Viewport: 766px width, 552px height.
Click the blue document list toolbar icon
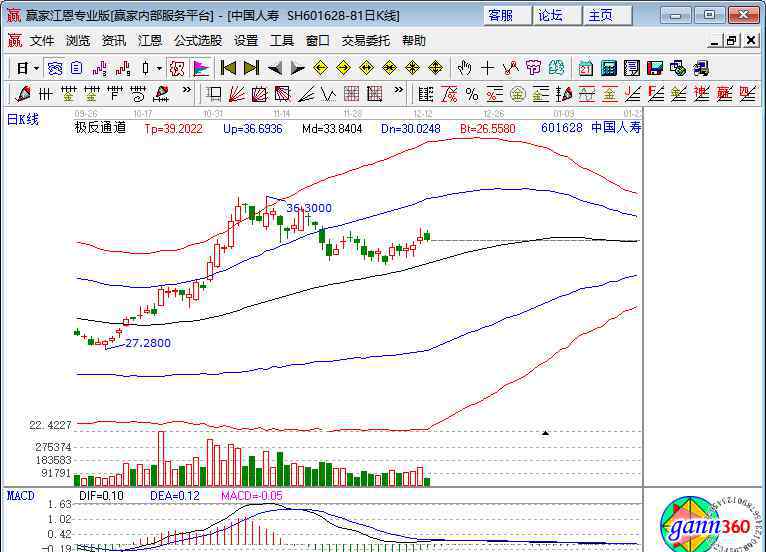pyautogui.click(x=77, y=68)
